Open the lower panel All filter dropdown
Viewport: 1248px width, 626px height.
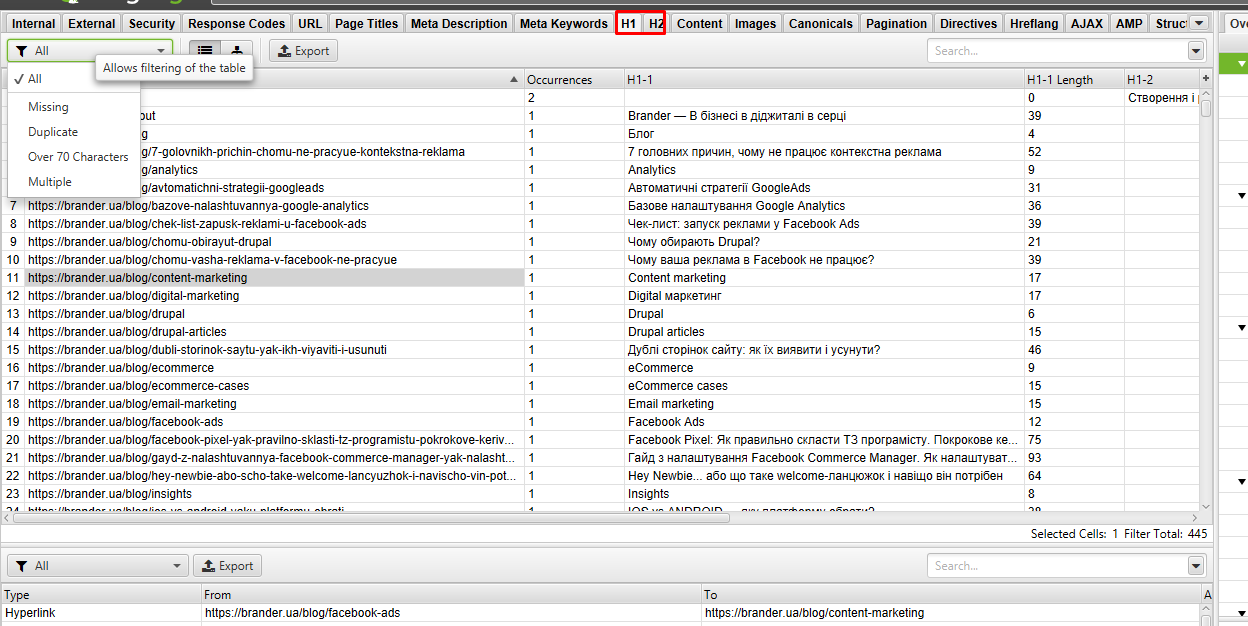coord(96,566)
